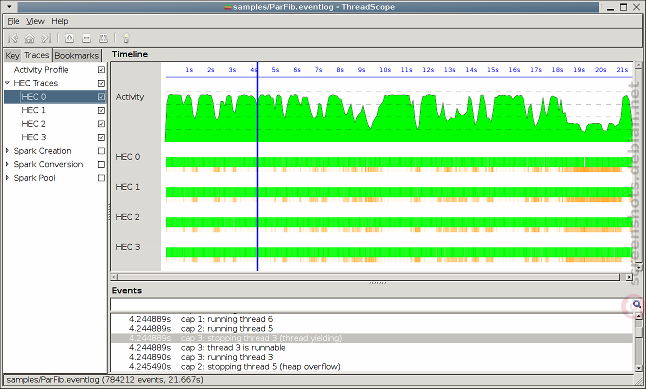Image resolution: width=646 pixels, height=389 pixels.
Task: Jump to the end of the timeline
Action: (46, 38)
